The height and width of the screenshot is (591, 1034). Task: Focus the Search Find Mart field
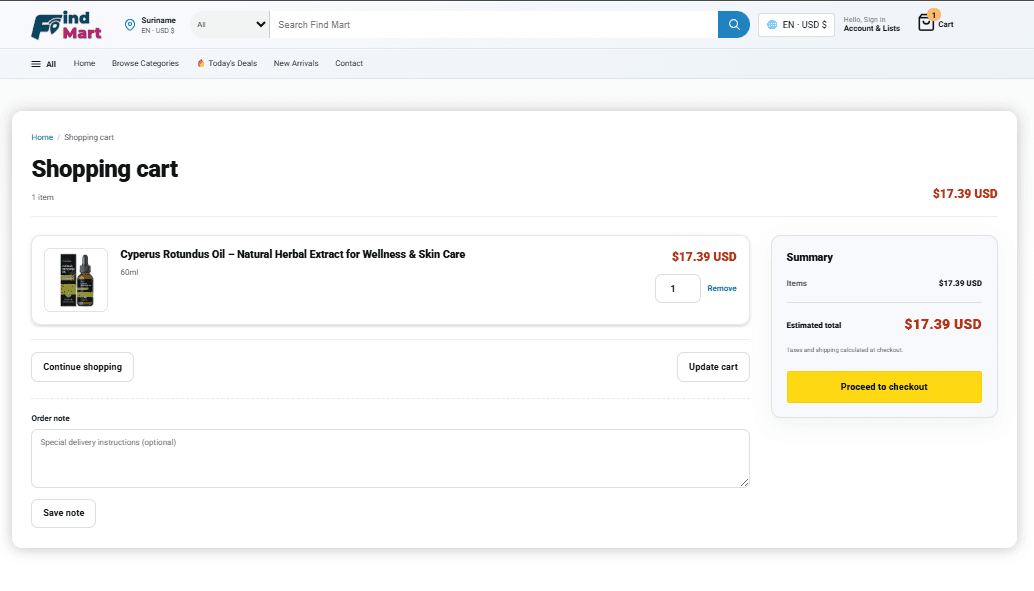pos(494,24)
